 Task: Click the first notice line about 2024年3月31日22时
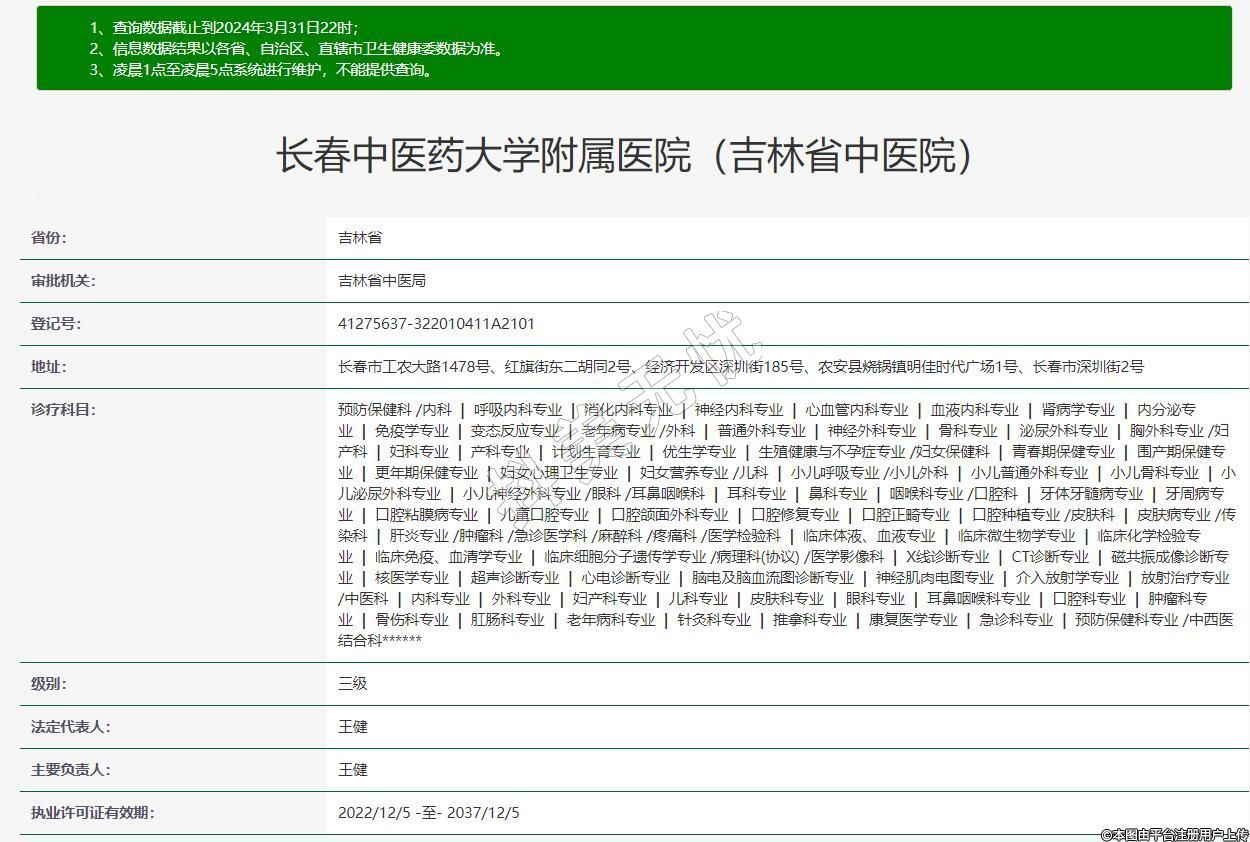[x=224, y=27]
